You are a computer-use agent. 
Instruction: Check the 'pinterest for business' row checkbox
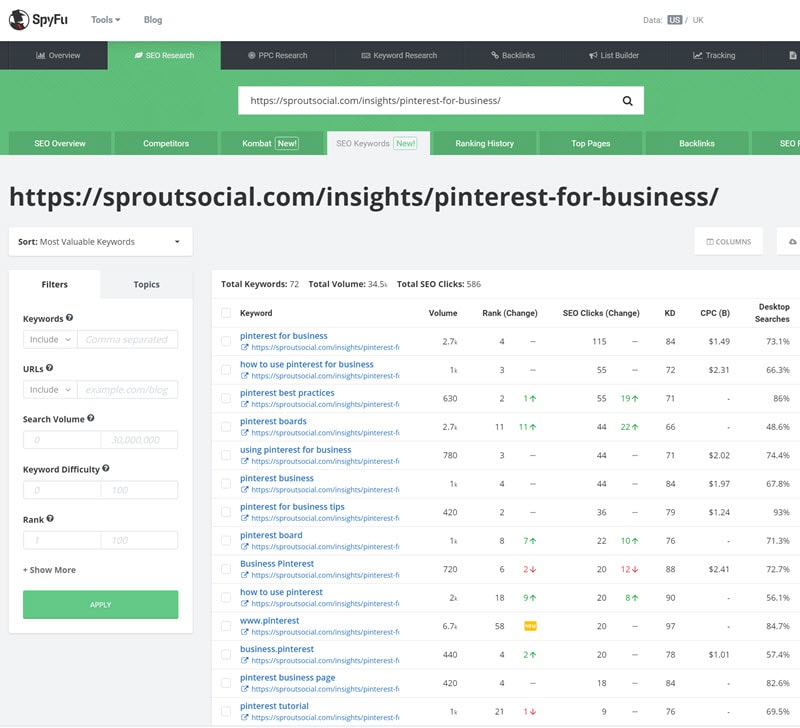tap(226, 341)
